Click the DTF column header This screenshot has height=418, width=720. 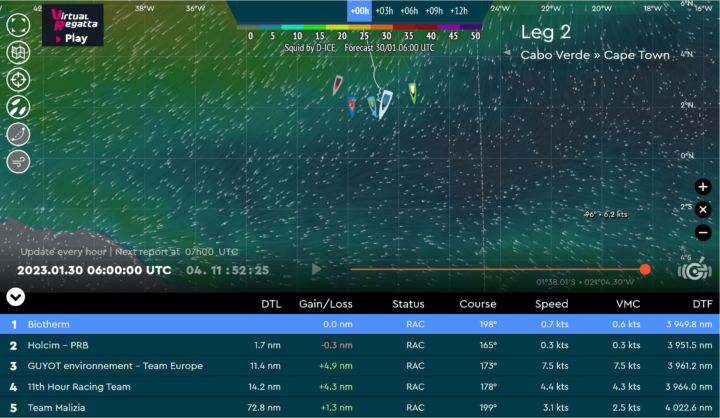tap(703, 304)
